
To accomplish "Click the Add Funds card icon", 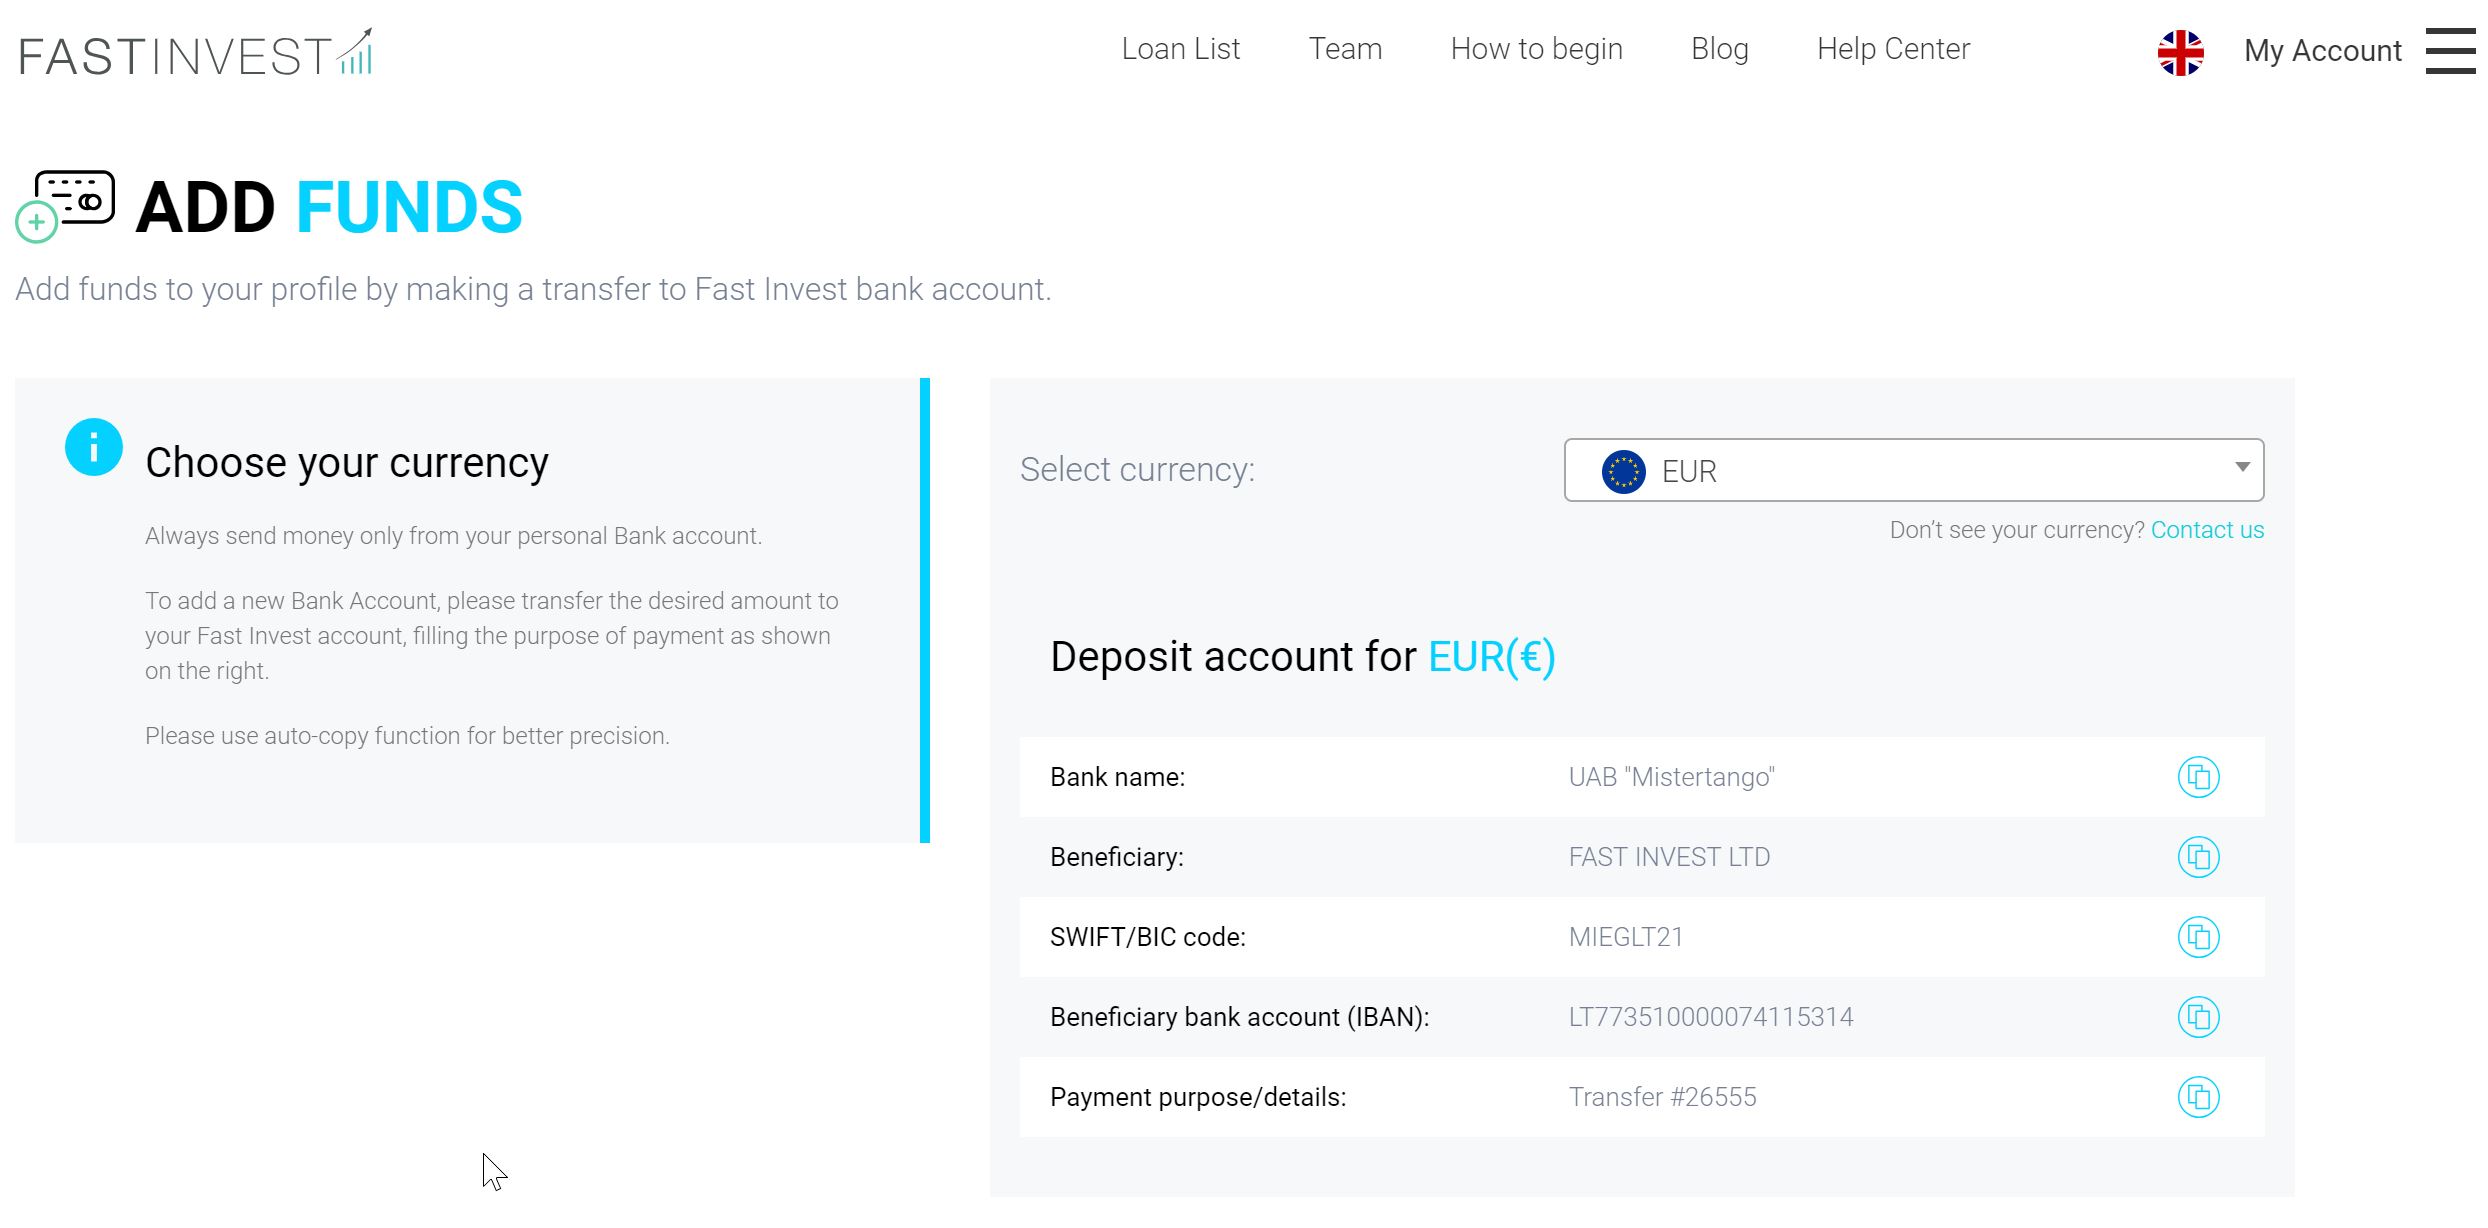I will click(x=66, y=205).
